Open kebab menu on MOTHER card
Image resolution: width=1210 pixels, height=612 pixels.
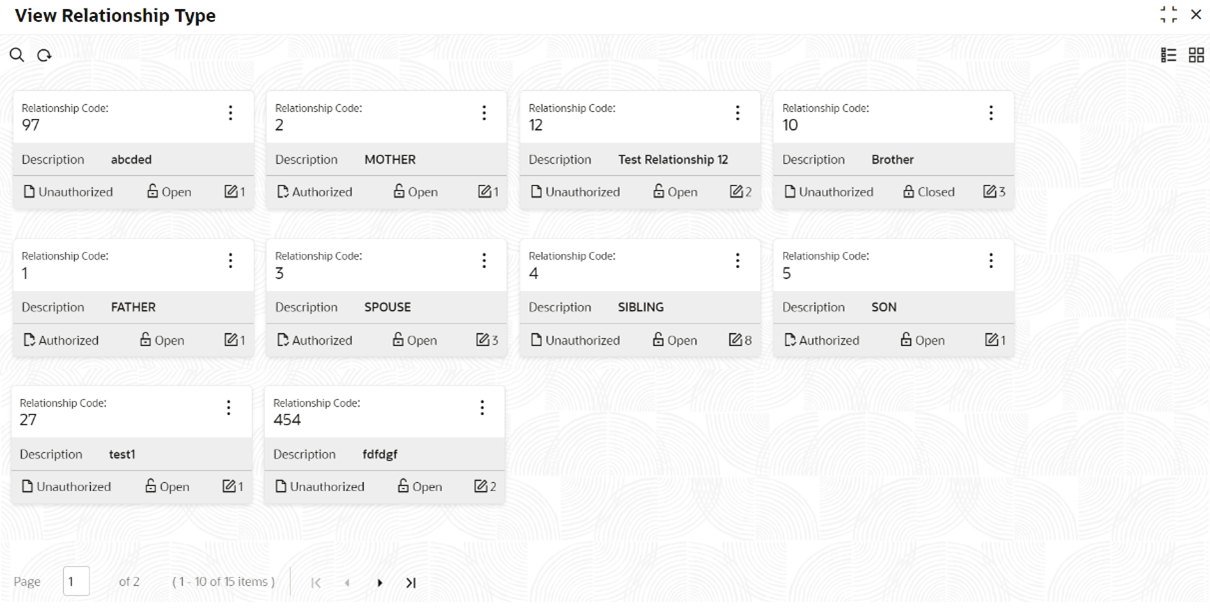coord(484,113)
